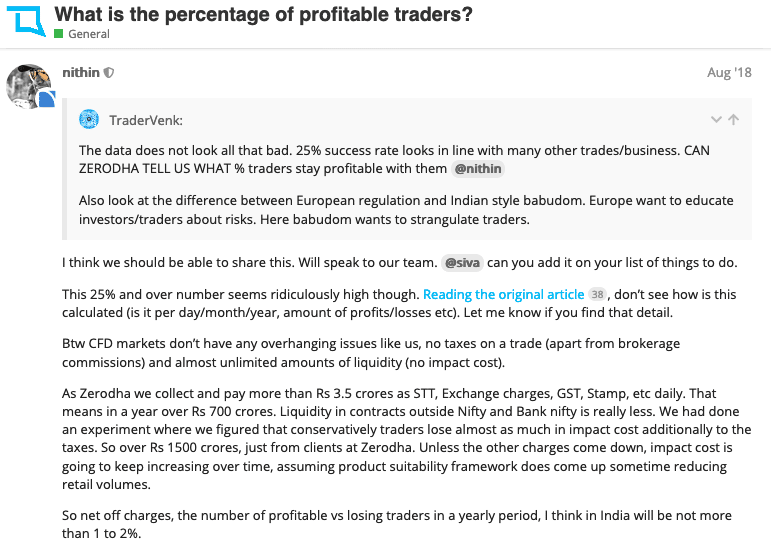Click the topic title heading
Screen dimensions: 771x550
263,14
